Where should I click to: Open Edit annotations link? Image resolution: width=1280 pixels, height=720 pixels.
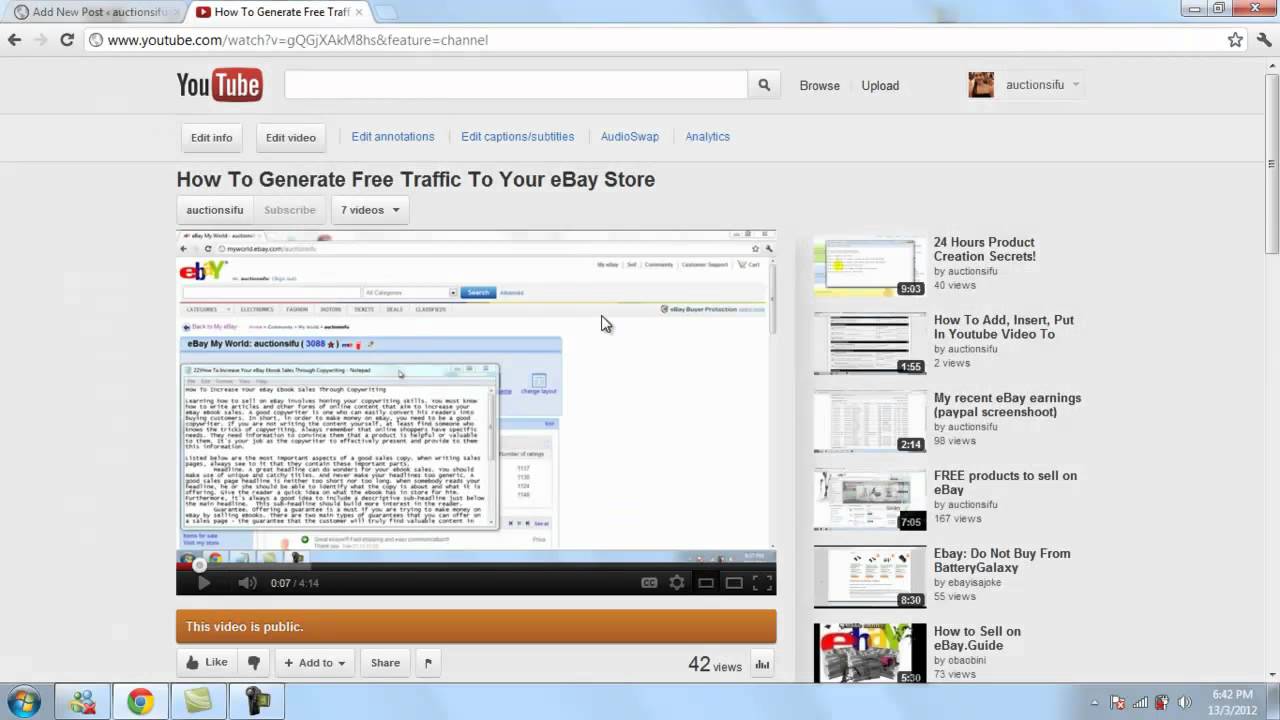[393, 137]
